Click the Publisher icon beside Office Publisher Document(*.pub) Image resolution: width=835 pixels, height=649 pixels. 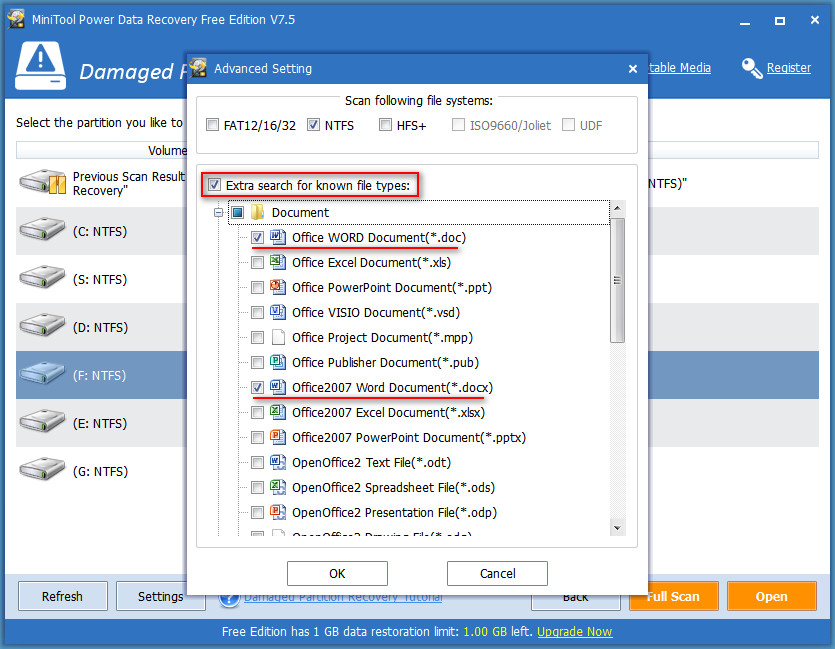point(277,362)
